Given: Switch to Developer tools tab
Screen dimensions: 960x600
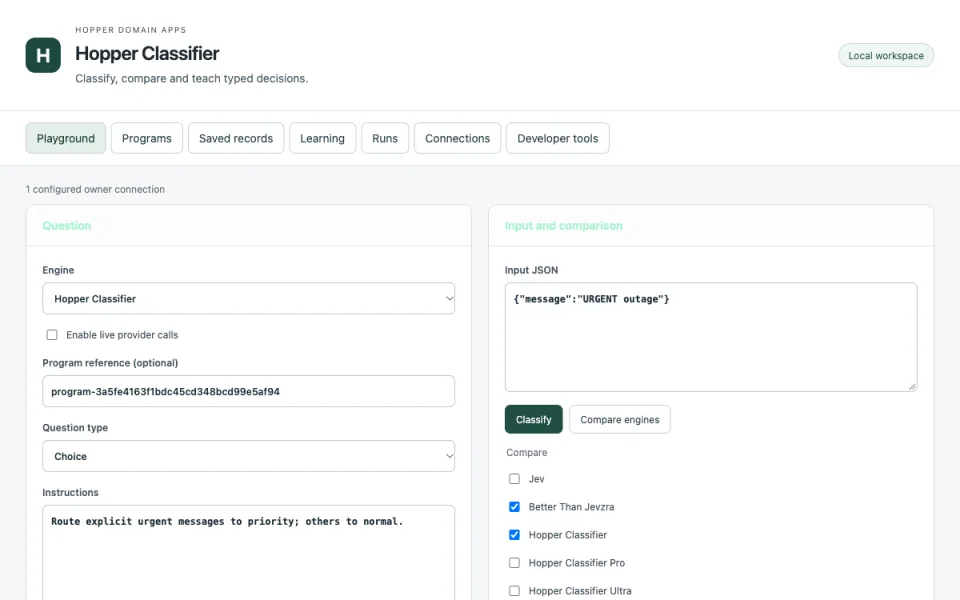Looking at the screenshot, I should point(558,138).
